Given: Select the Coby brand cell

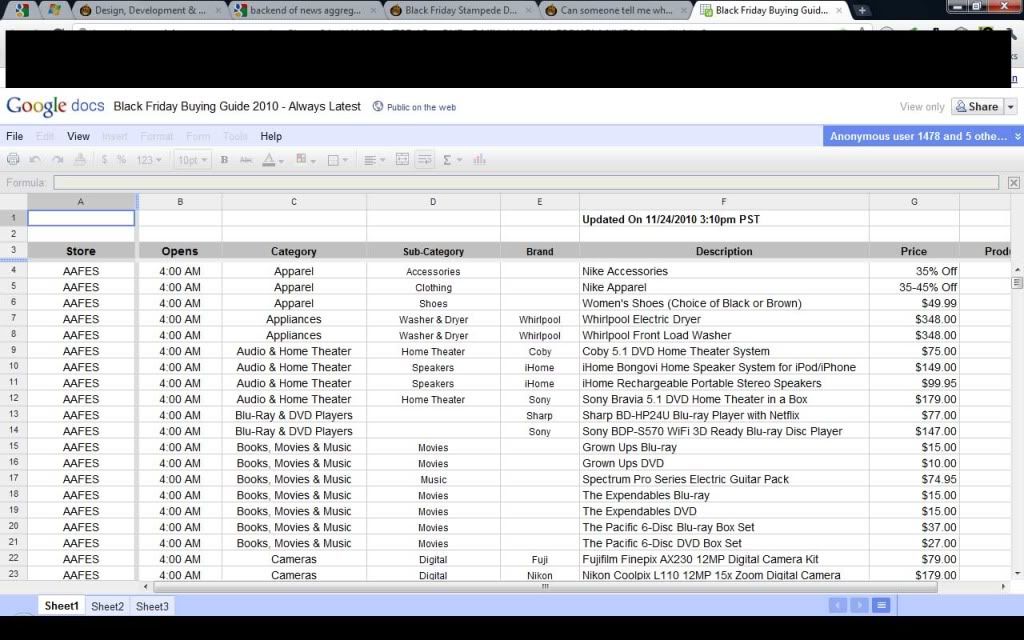Looking at the screenshot, I should point(539,351).
